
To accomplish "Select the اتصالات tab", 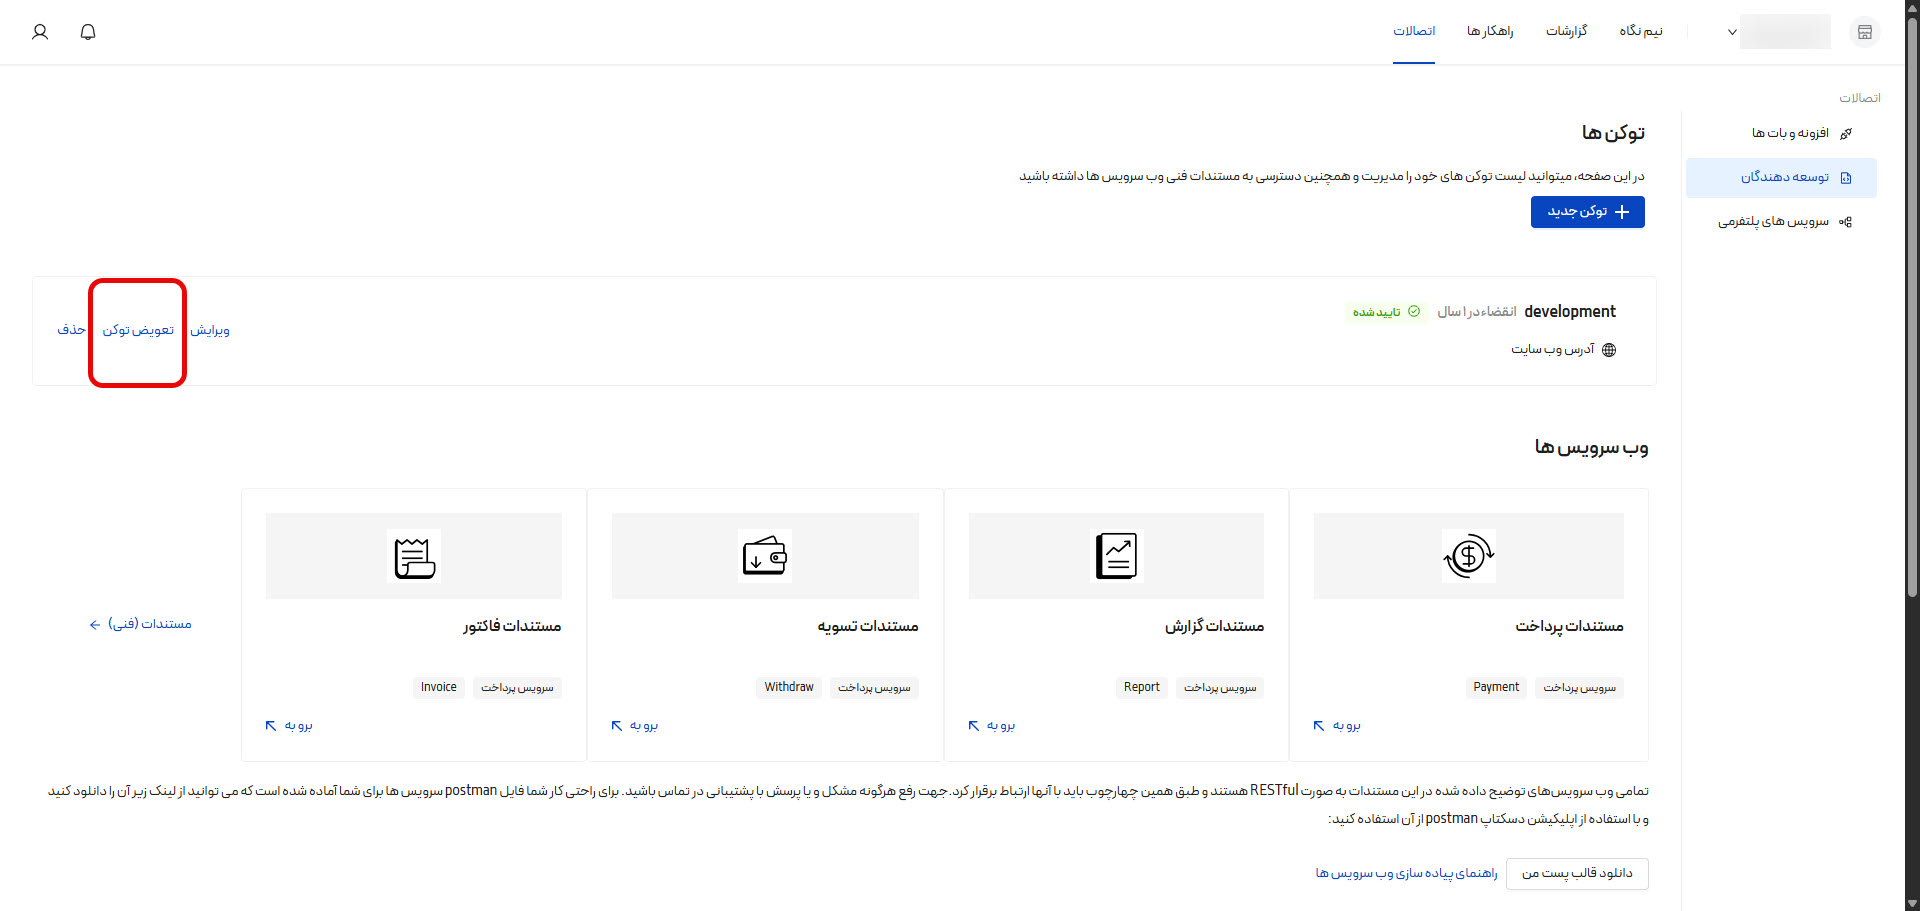I will tap(1414, 31).
